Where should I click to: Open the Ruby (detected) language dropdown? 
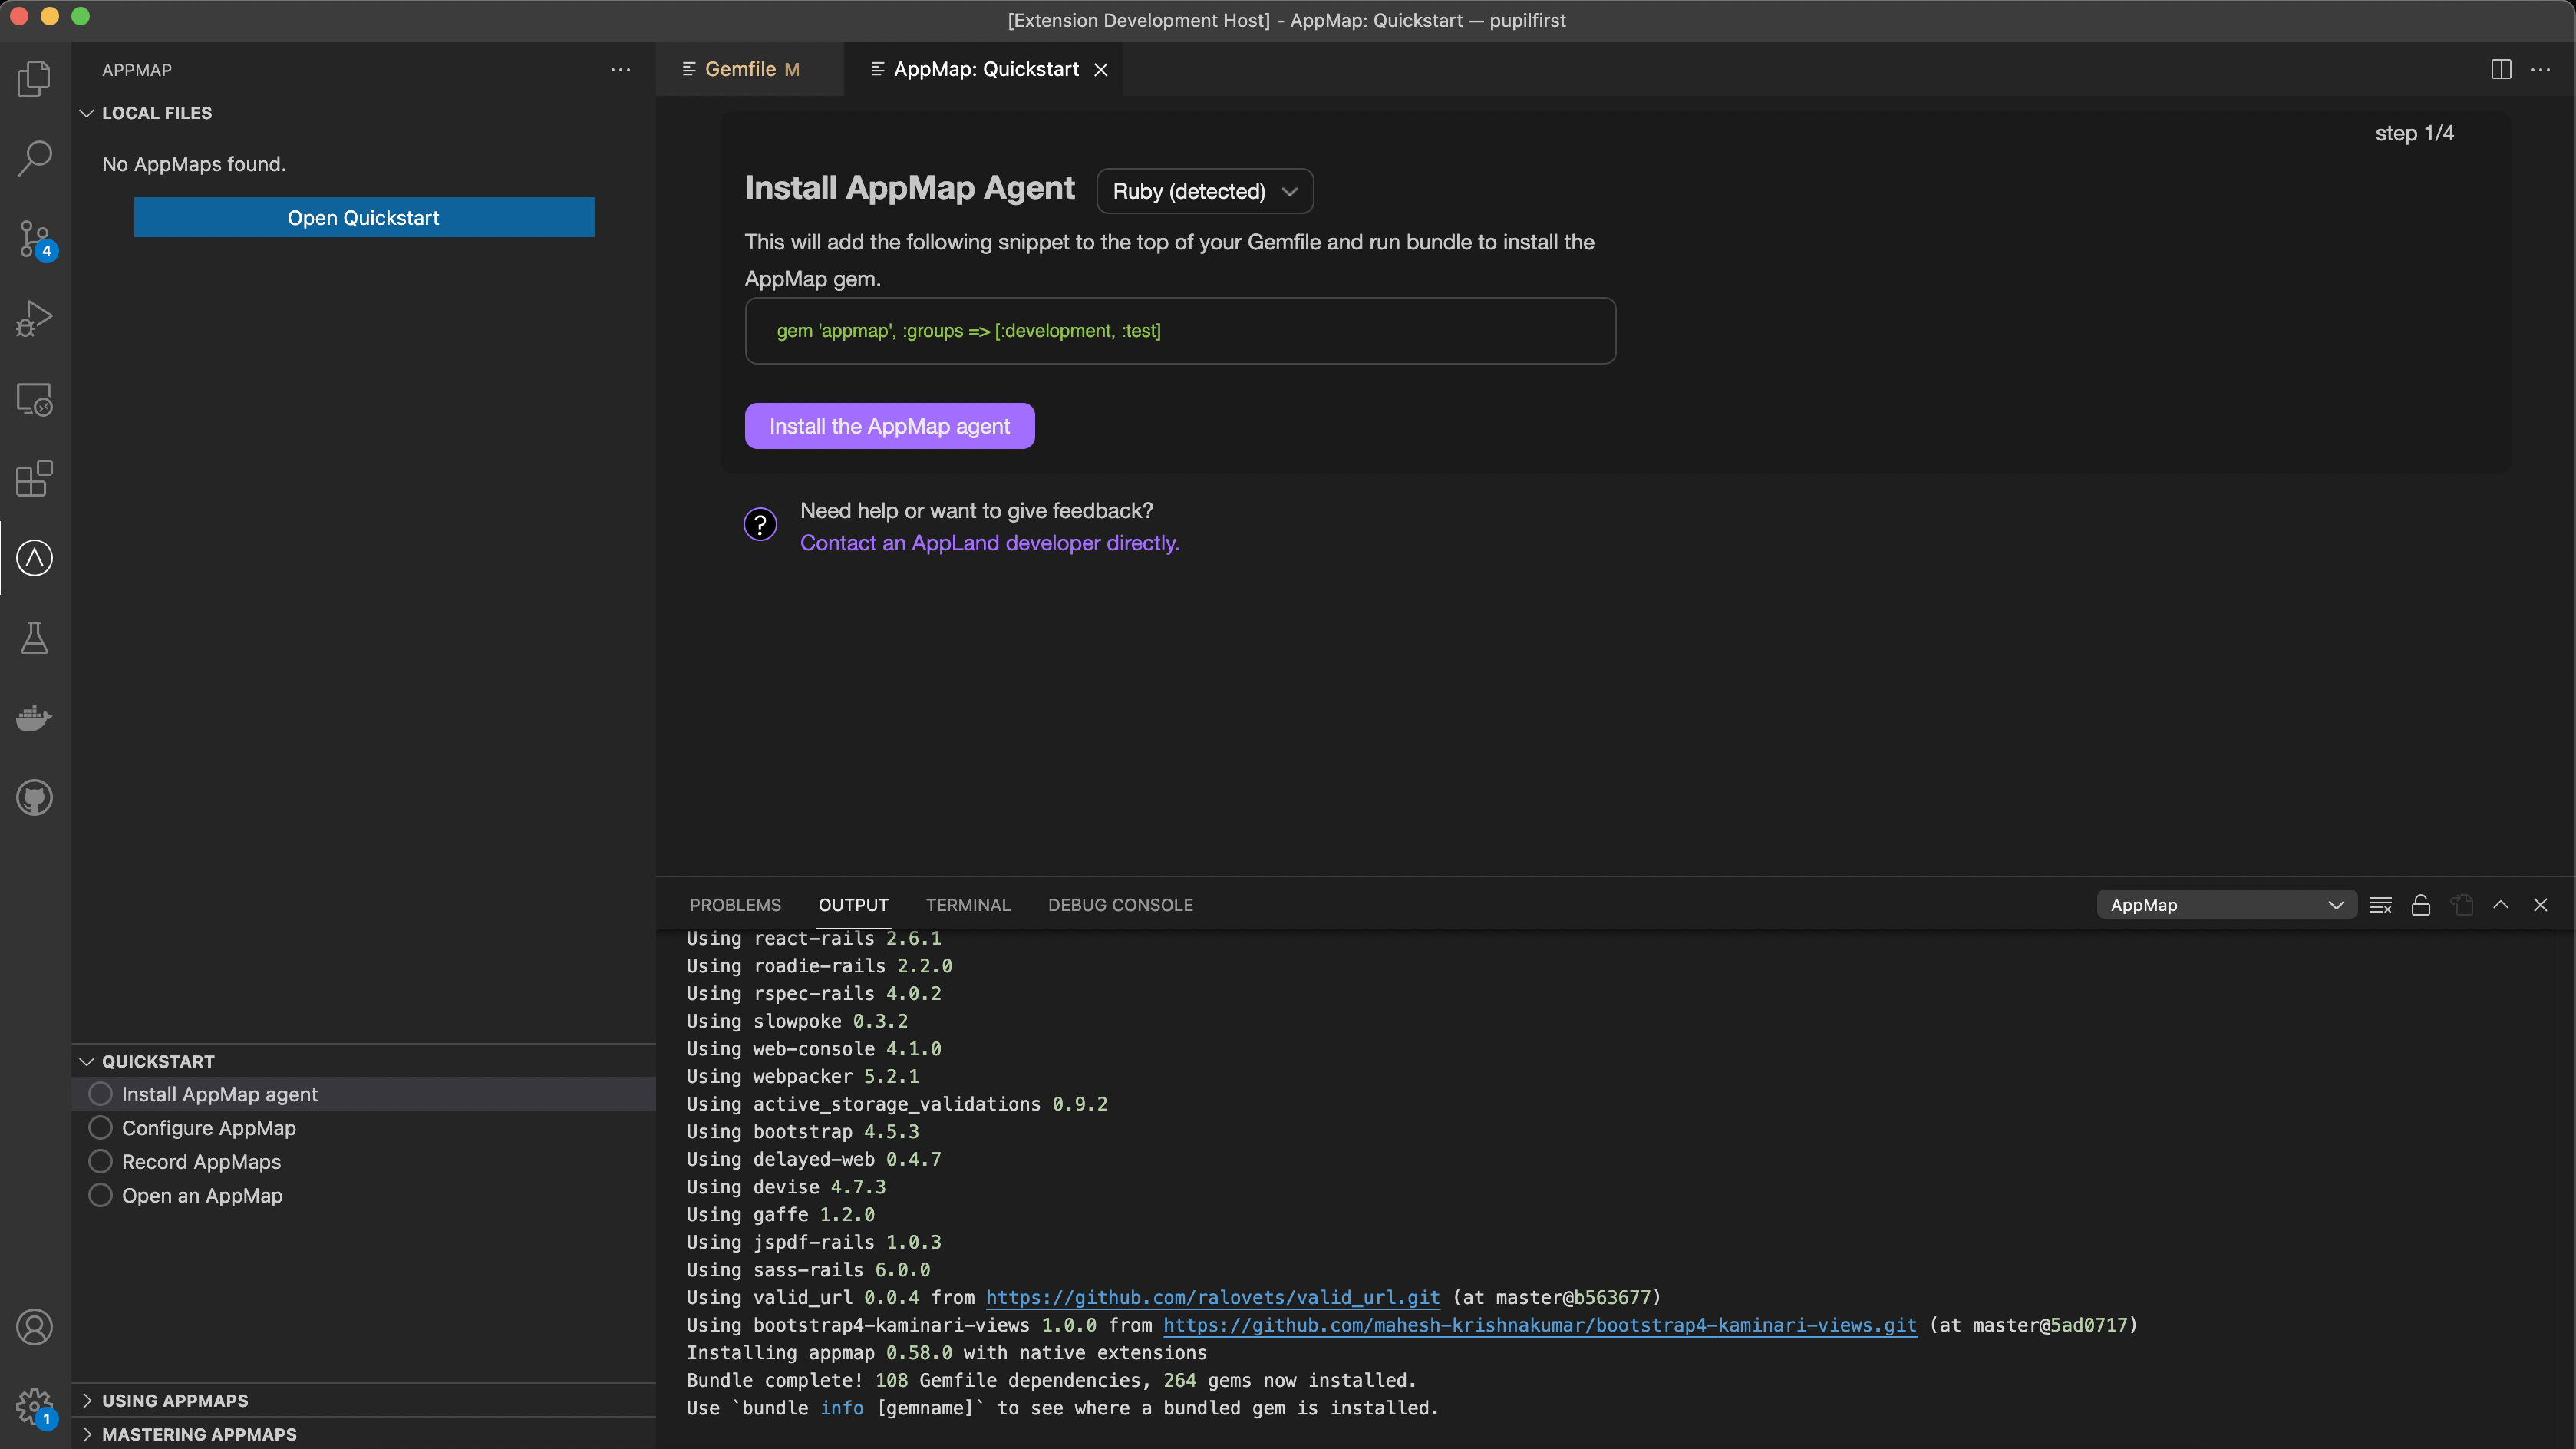click(1204, 191)
